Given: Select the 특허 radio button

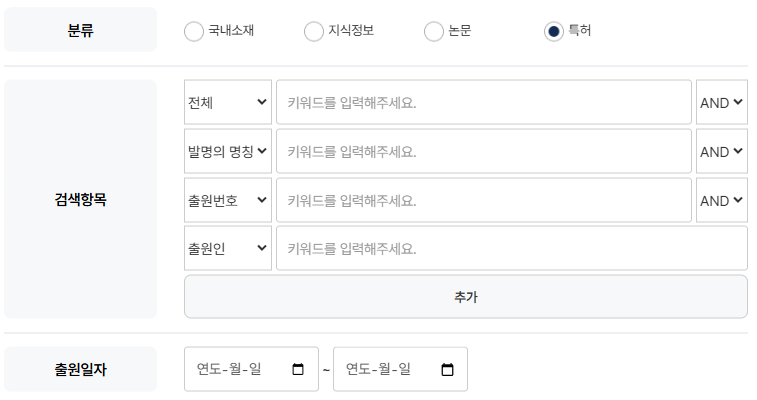Looking at the screenshot, I should 553,31.
